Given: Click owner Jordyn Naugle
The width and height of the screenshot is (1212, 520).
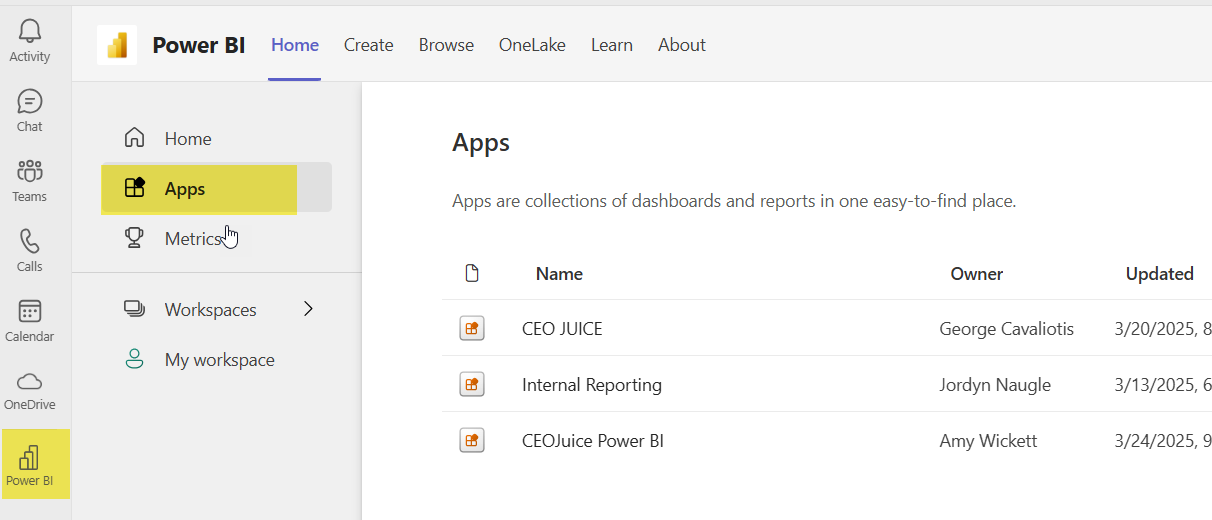Looking at the screenshot, I should coord(995,384).
